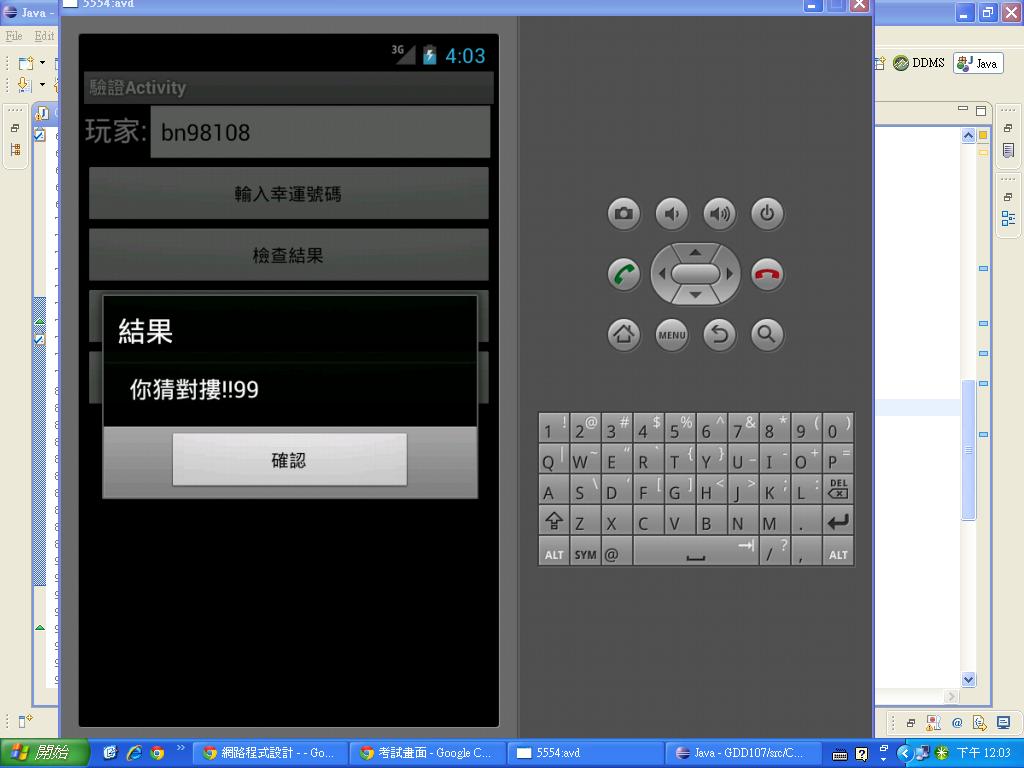Click the 檢查結果 button
The width and height of the screenshot is (1024, 768).
pyautogui.click(x=288, y=255)
